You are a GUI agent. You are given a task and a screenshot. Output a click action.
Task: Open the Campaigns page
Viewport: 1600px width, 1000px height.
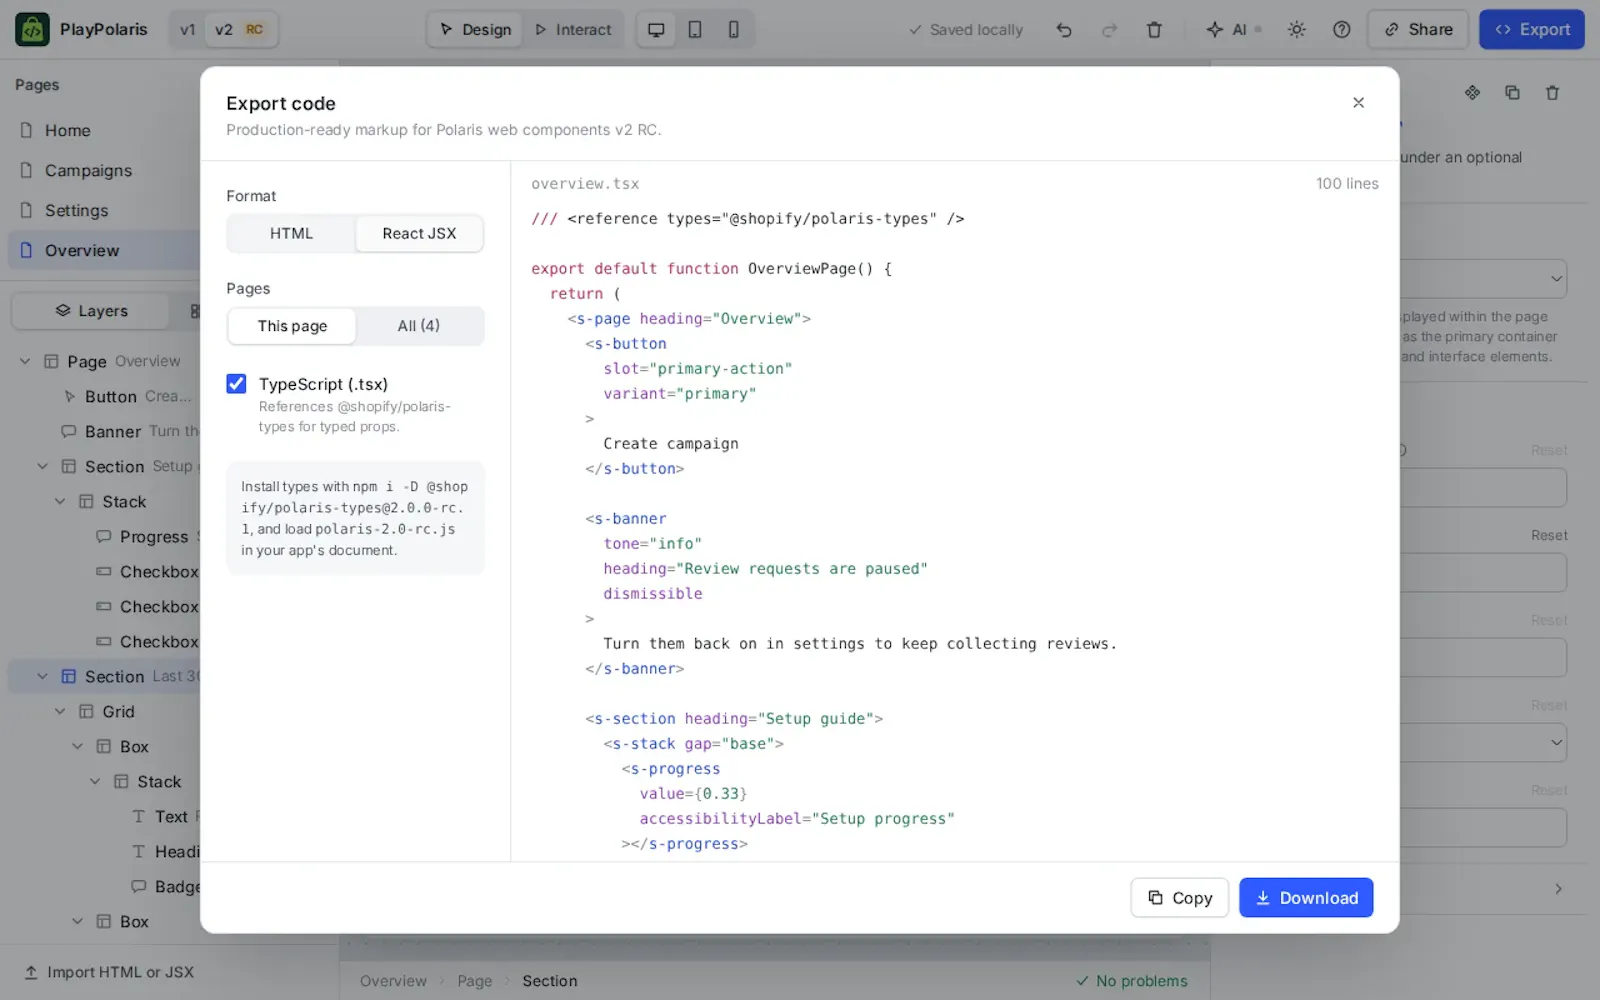click(104, 170)
